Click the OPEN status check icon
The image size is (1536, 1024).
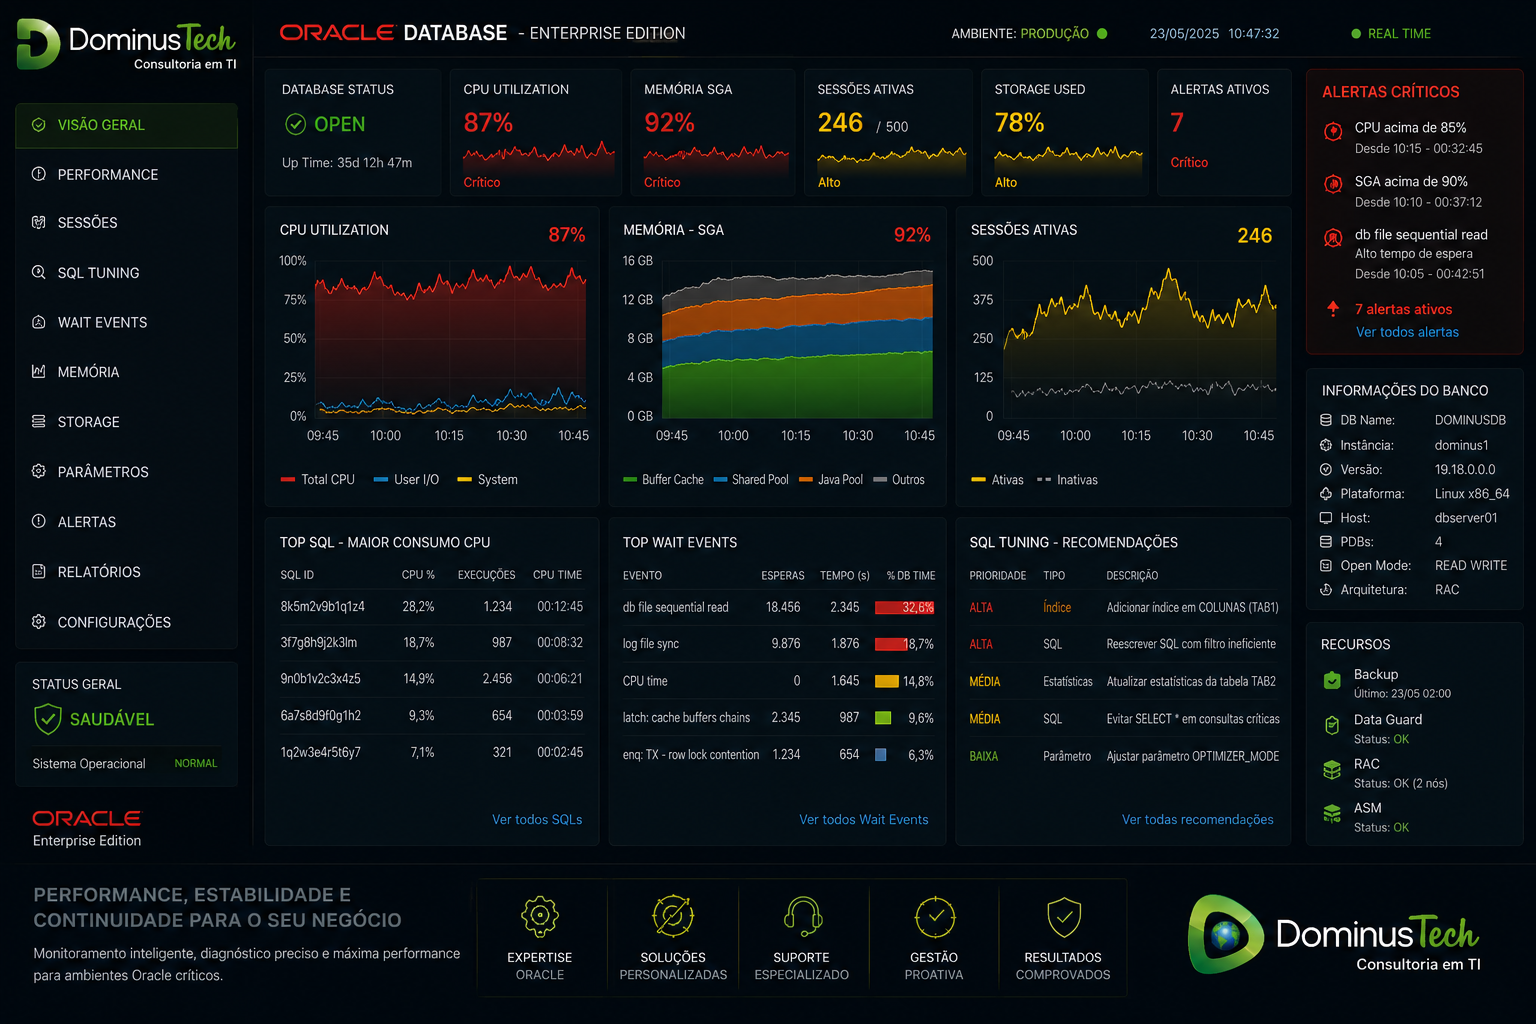click(x=296, y=124)
